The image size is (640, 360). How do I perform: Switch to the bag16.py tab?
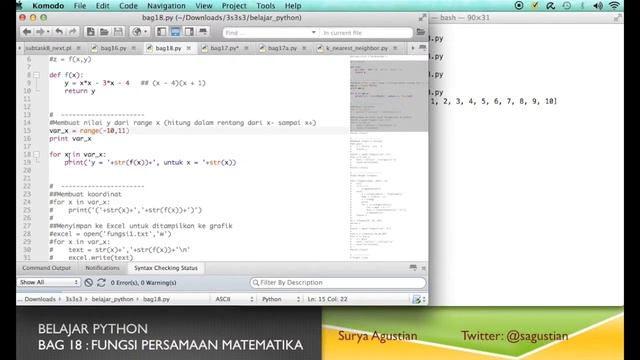click(113, 48)
